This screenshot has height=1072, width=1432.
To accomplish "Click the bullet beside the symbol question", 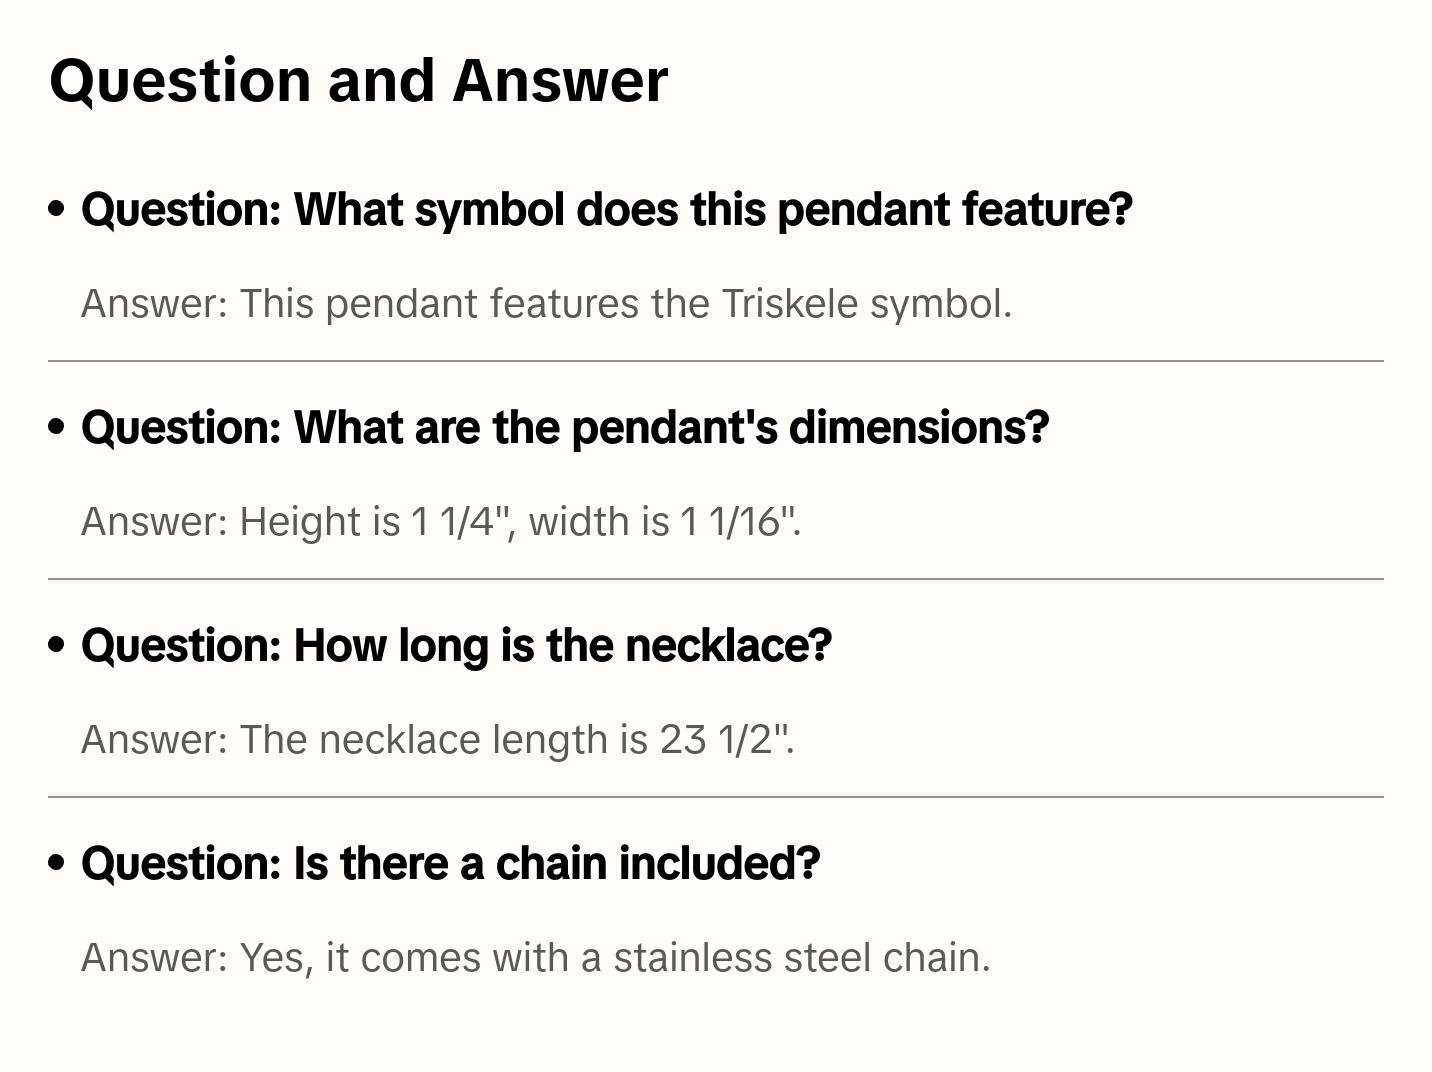I will pyautogui.click(x=57, y=209).
